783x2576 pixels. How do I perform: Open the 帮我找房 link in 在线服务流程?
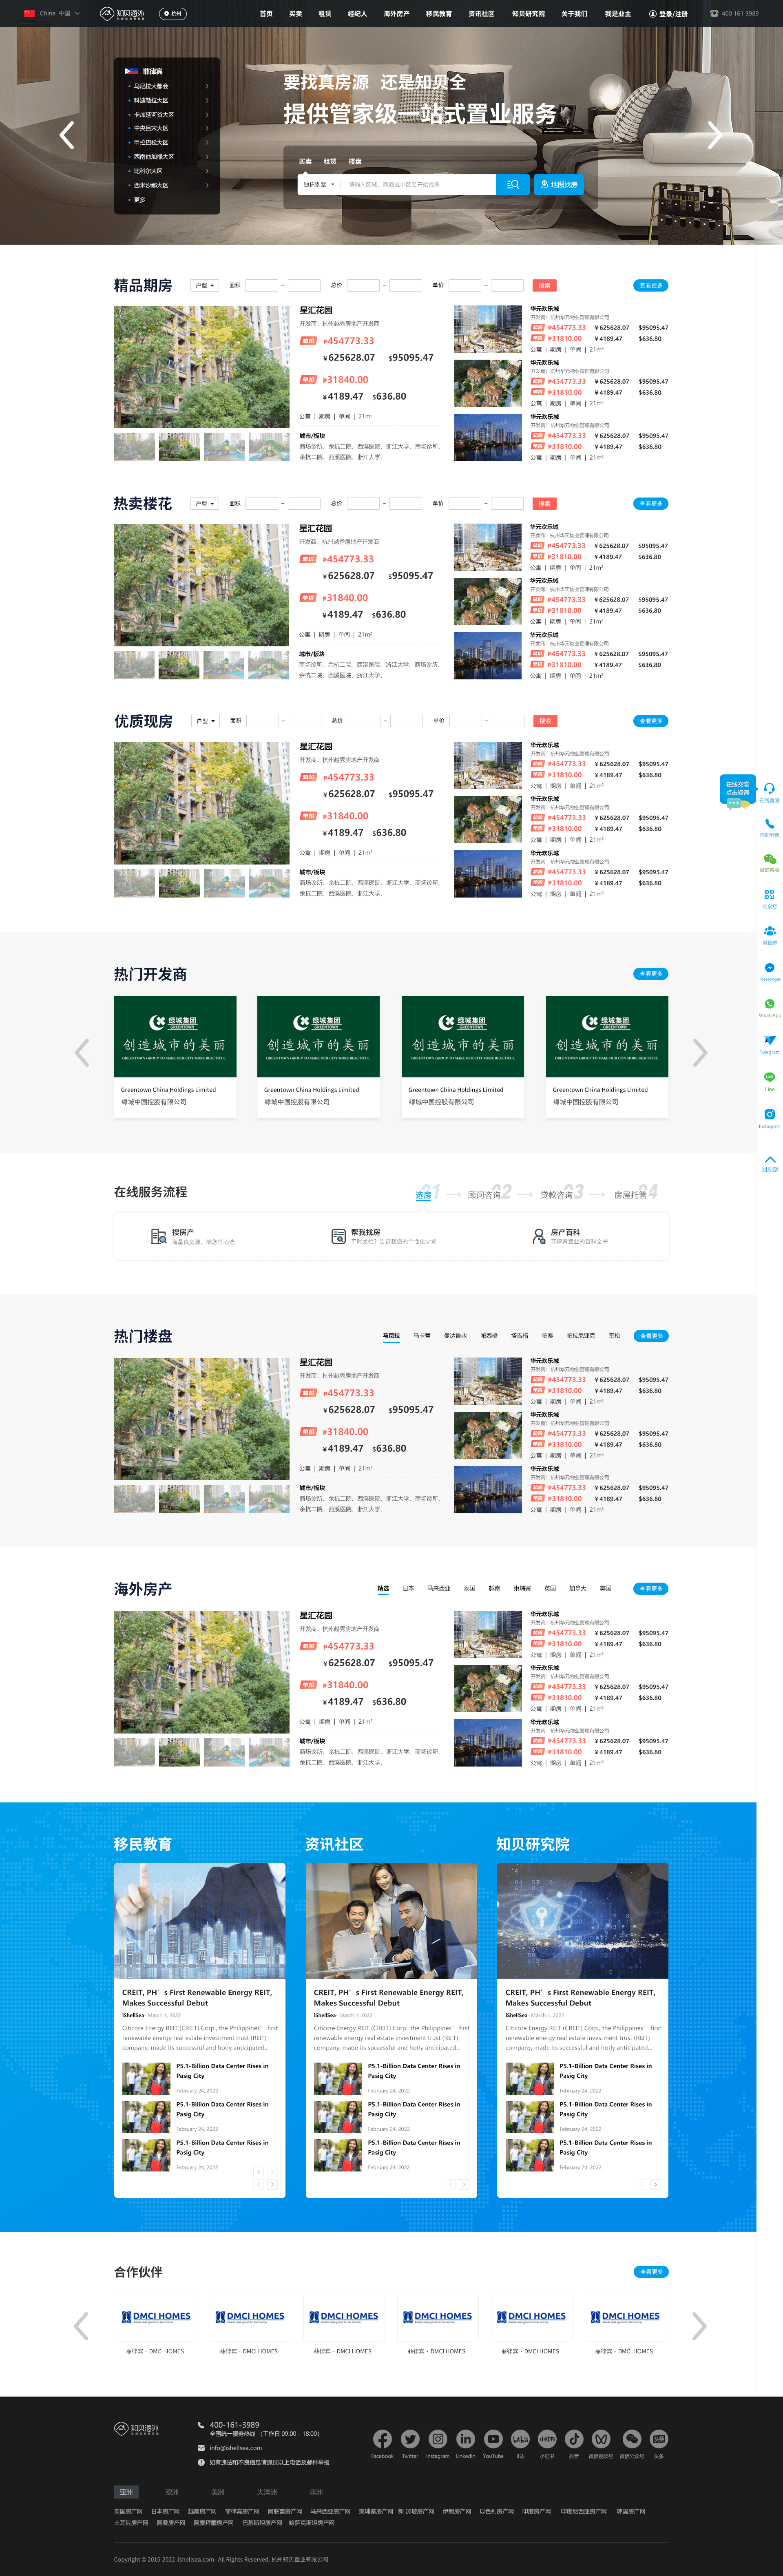point(384,1237)
